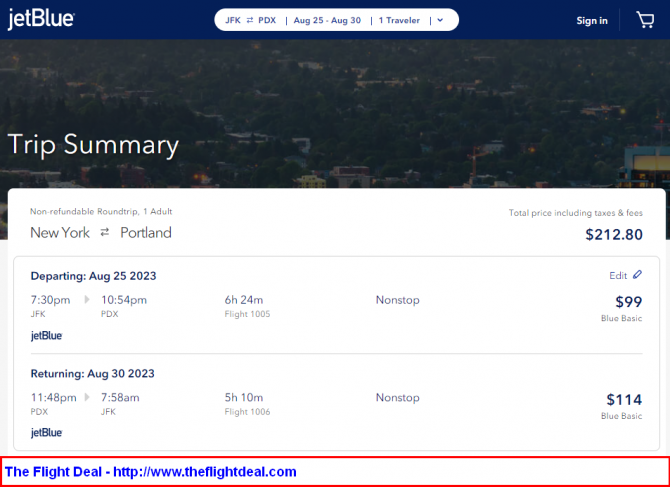Click the jetBlue logo under departing flight
The width and height of the screenshot is (670, 487).
[47, 336]
